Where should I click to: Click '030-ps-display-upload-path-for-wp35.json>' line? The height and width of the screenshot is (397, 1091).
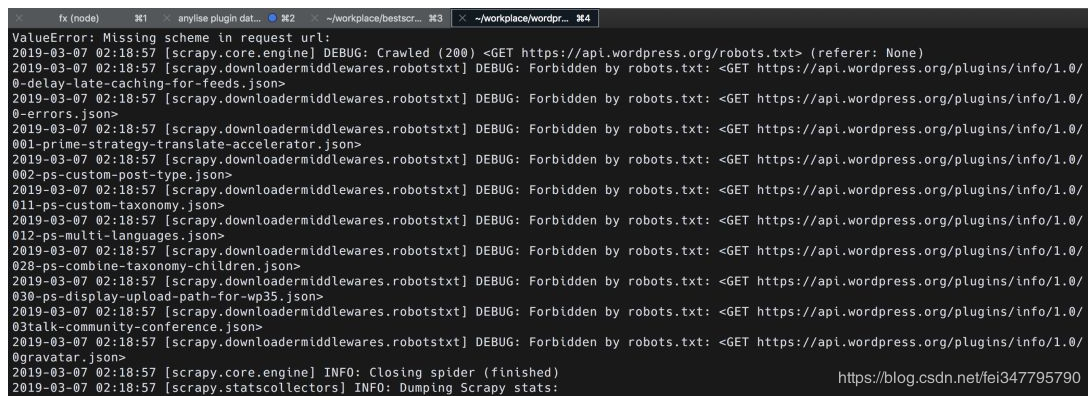point(168,297)
